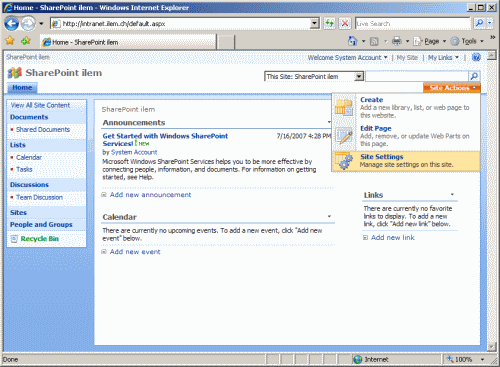Open the search provider options dropdown
This screenshot has width=500, height=367.
(x=489, y=23)
